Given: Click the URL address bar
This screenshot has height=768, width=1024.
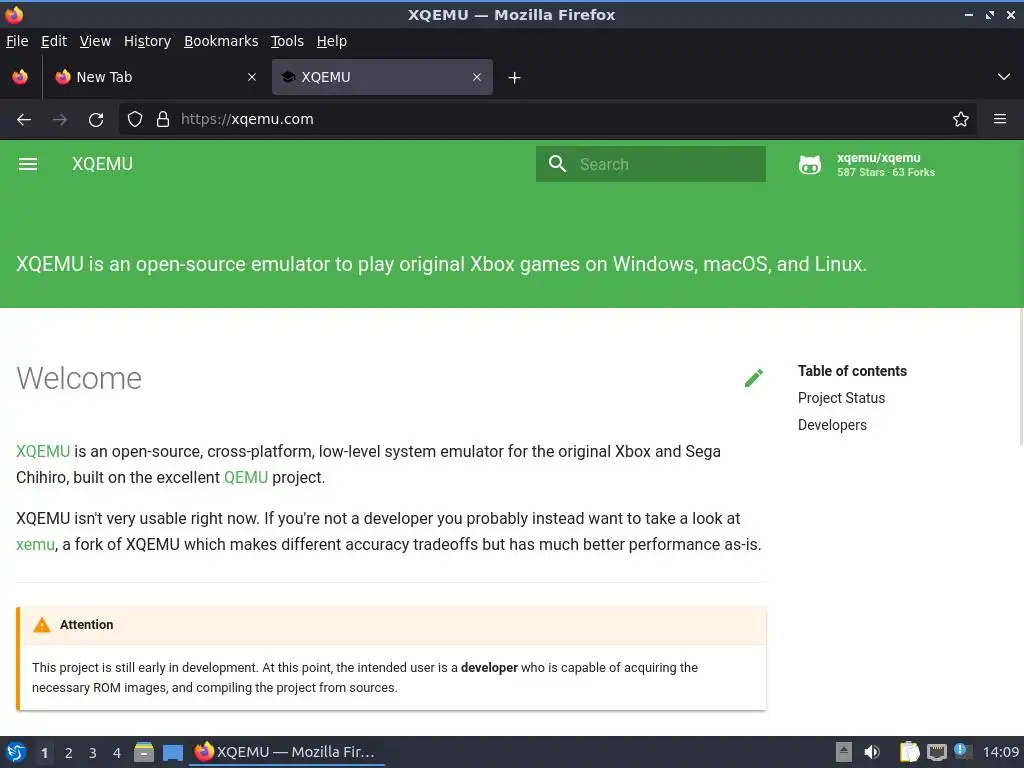Looking at the screenshot, I should [547, 119].
